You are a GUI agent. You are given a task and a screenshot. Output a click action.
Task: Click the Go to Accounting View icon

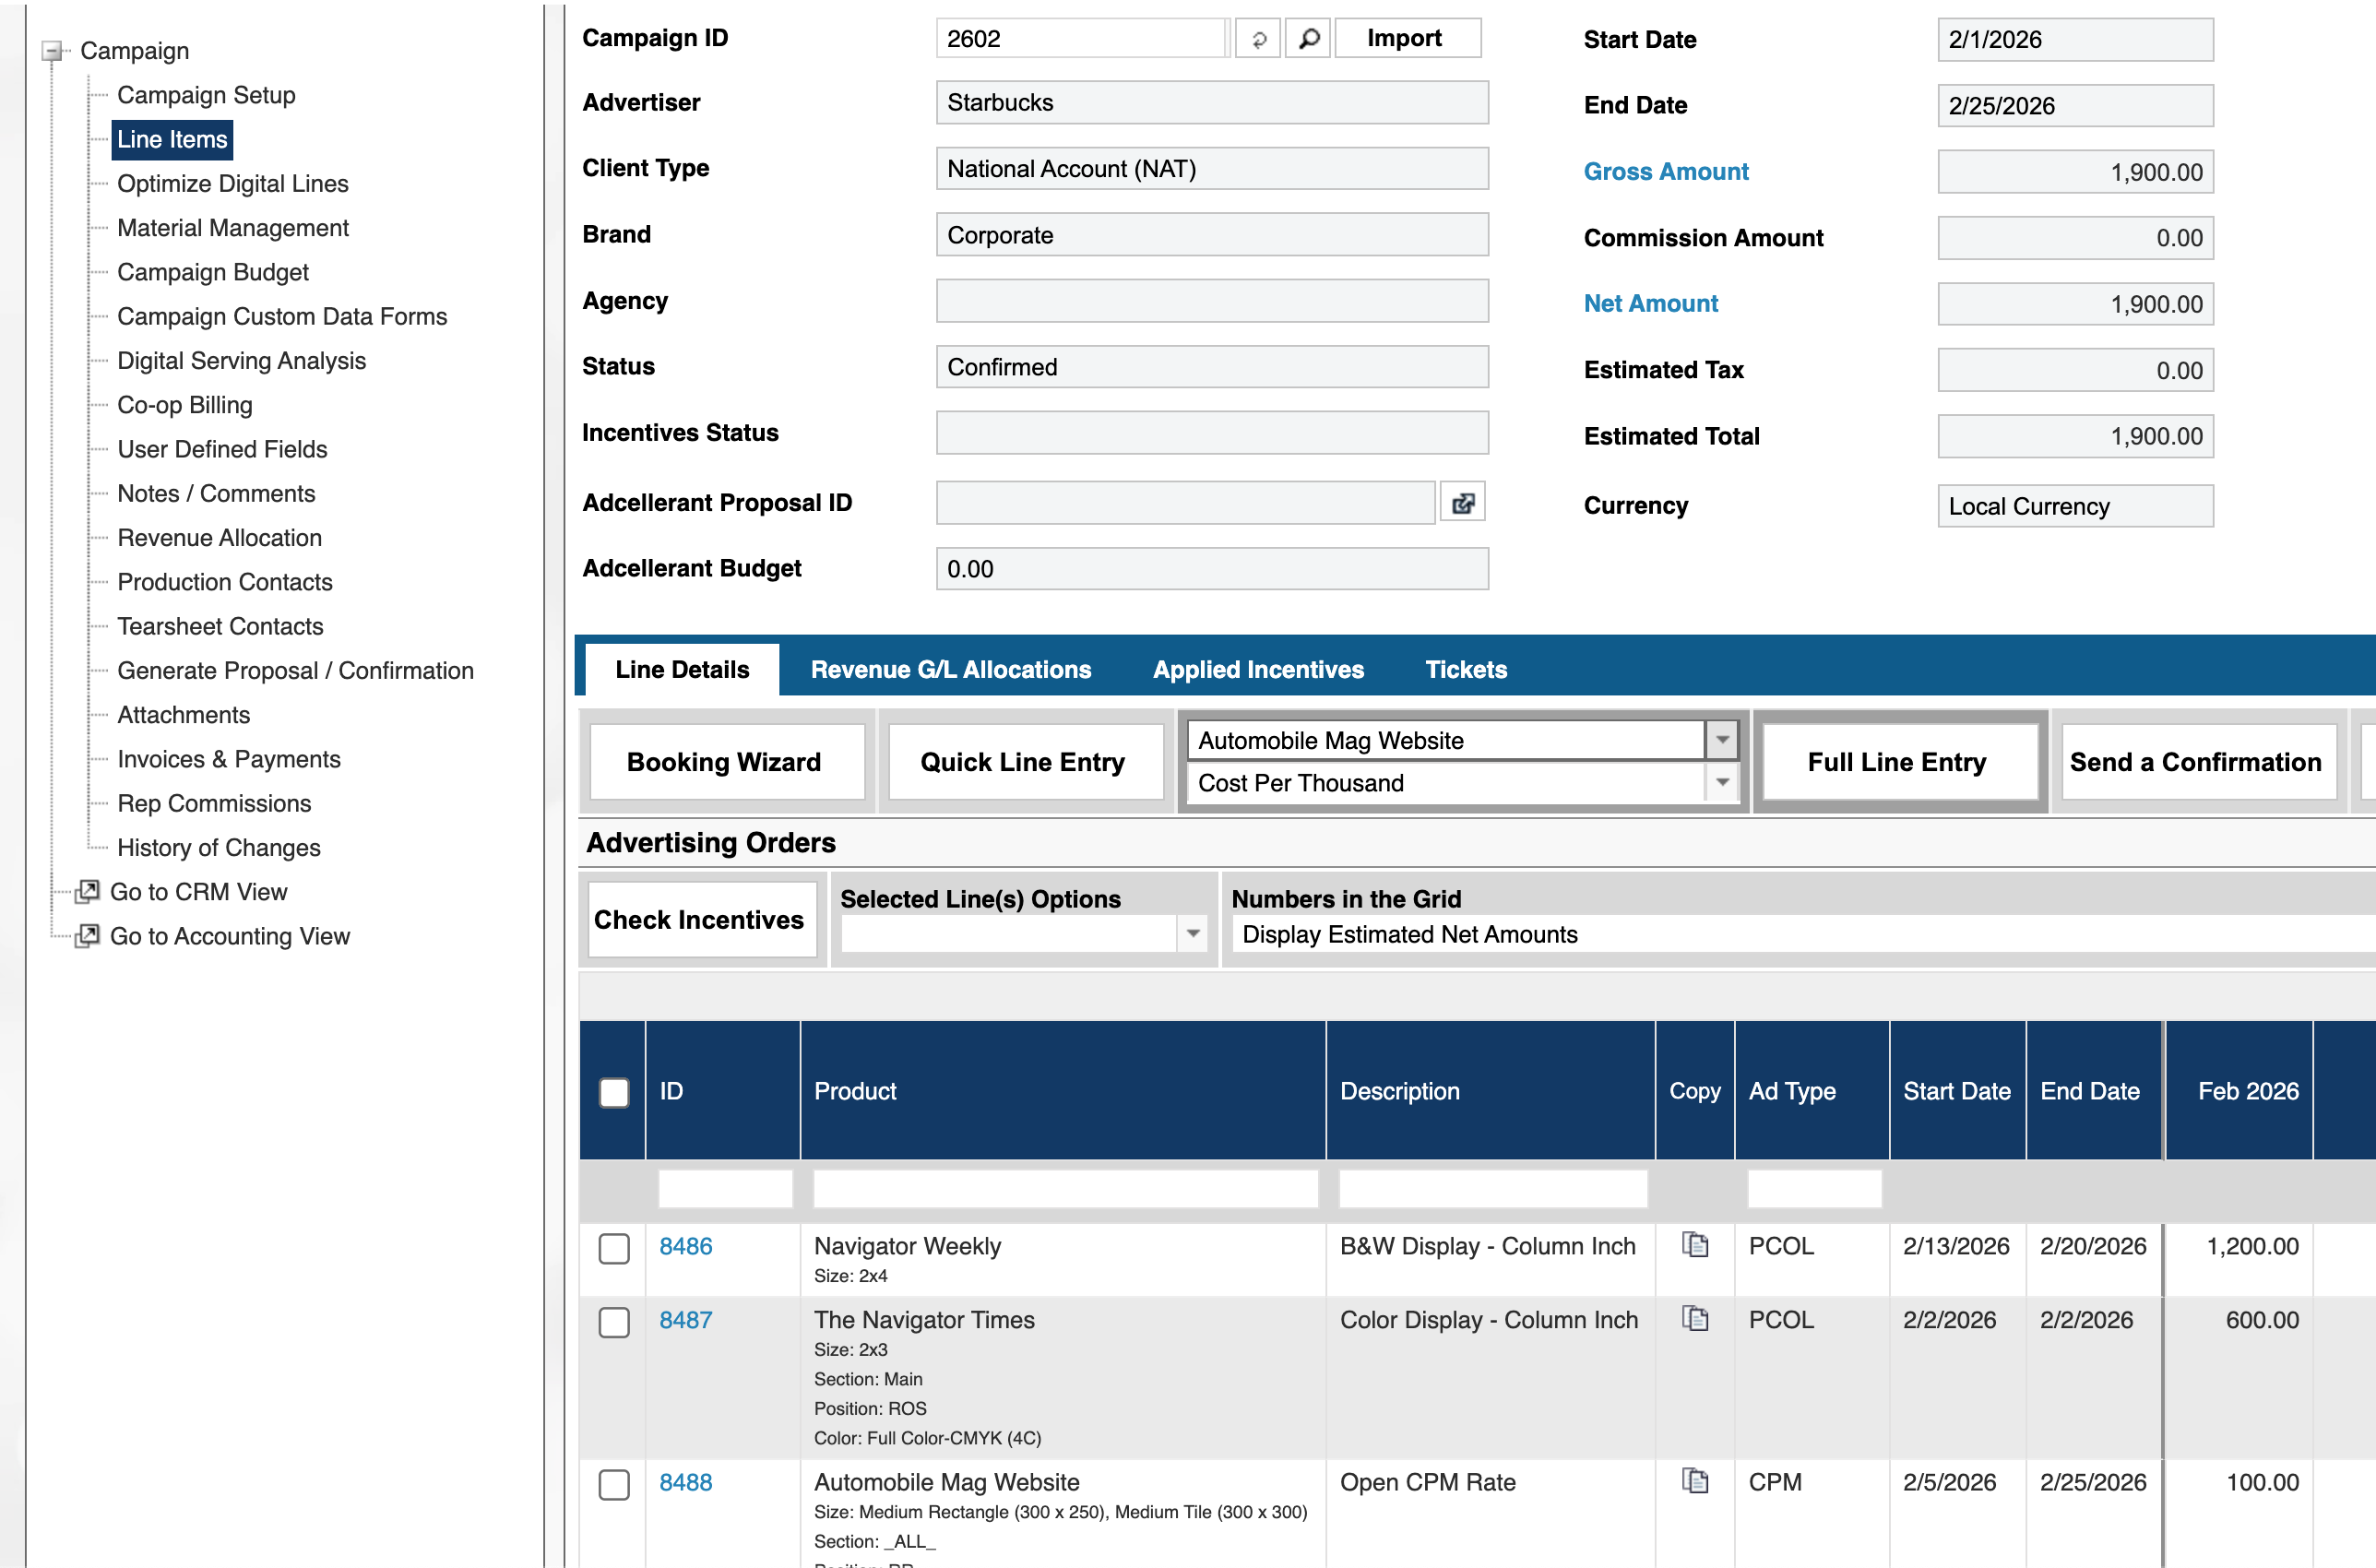coord(88,936)
